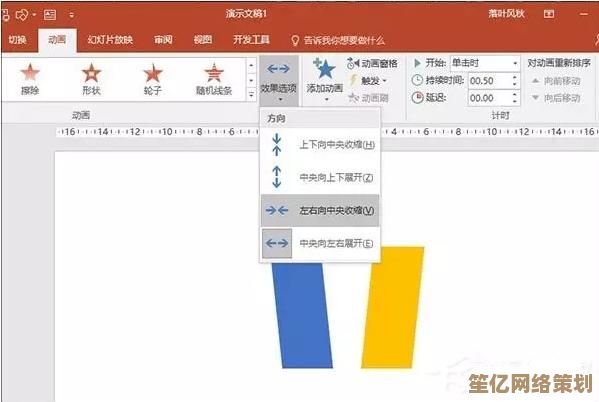This screenshot has height=402, width=599.
Task: Decrease the 延迟 delay with down stepper
Action: pyautogui.click(x=515, y=102)
